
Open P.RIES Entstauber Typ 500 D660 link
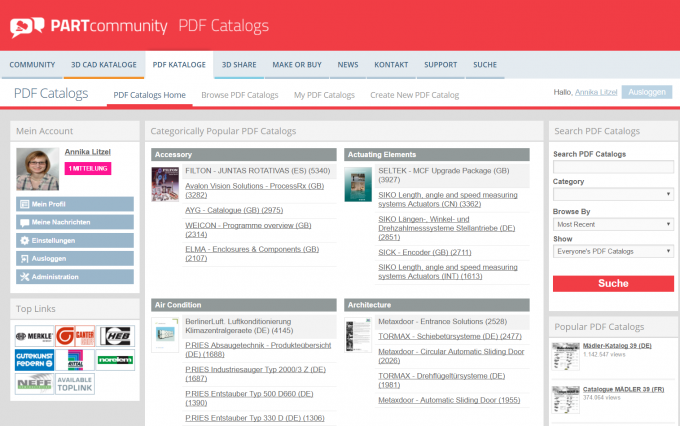click(249, 398)
